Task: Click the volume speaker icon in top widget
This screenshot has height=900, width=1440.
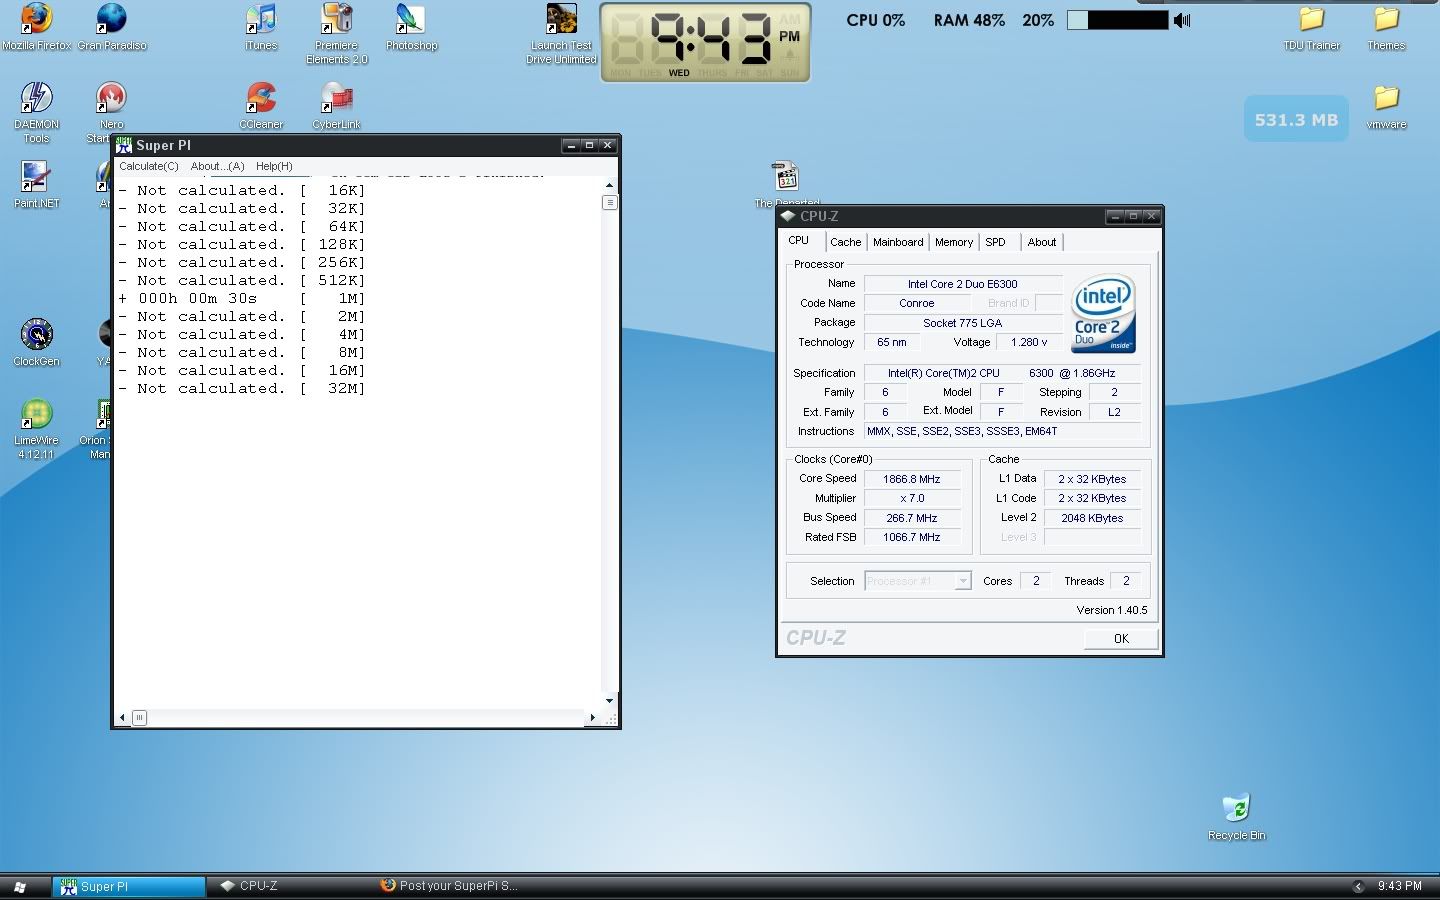Action: [1182, 20]
